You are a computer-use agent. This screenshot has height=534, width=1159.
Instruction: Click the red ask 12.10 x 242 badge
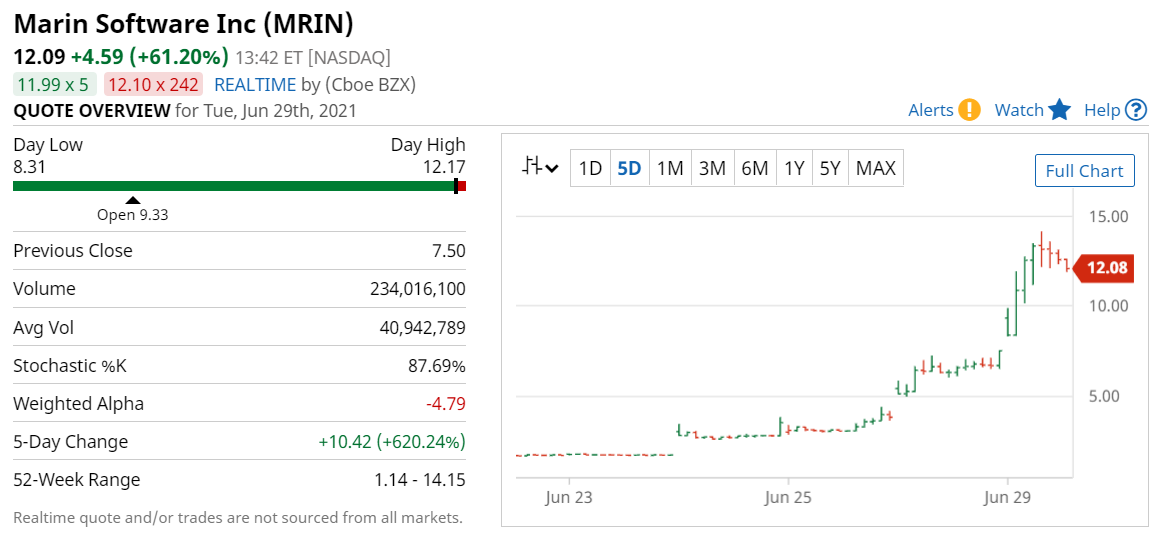(x=153, y=84)
